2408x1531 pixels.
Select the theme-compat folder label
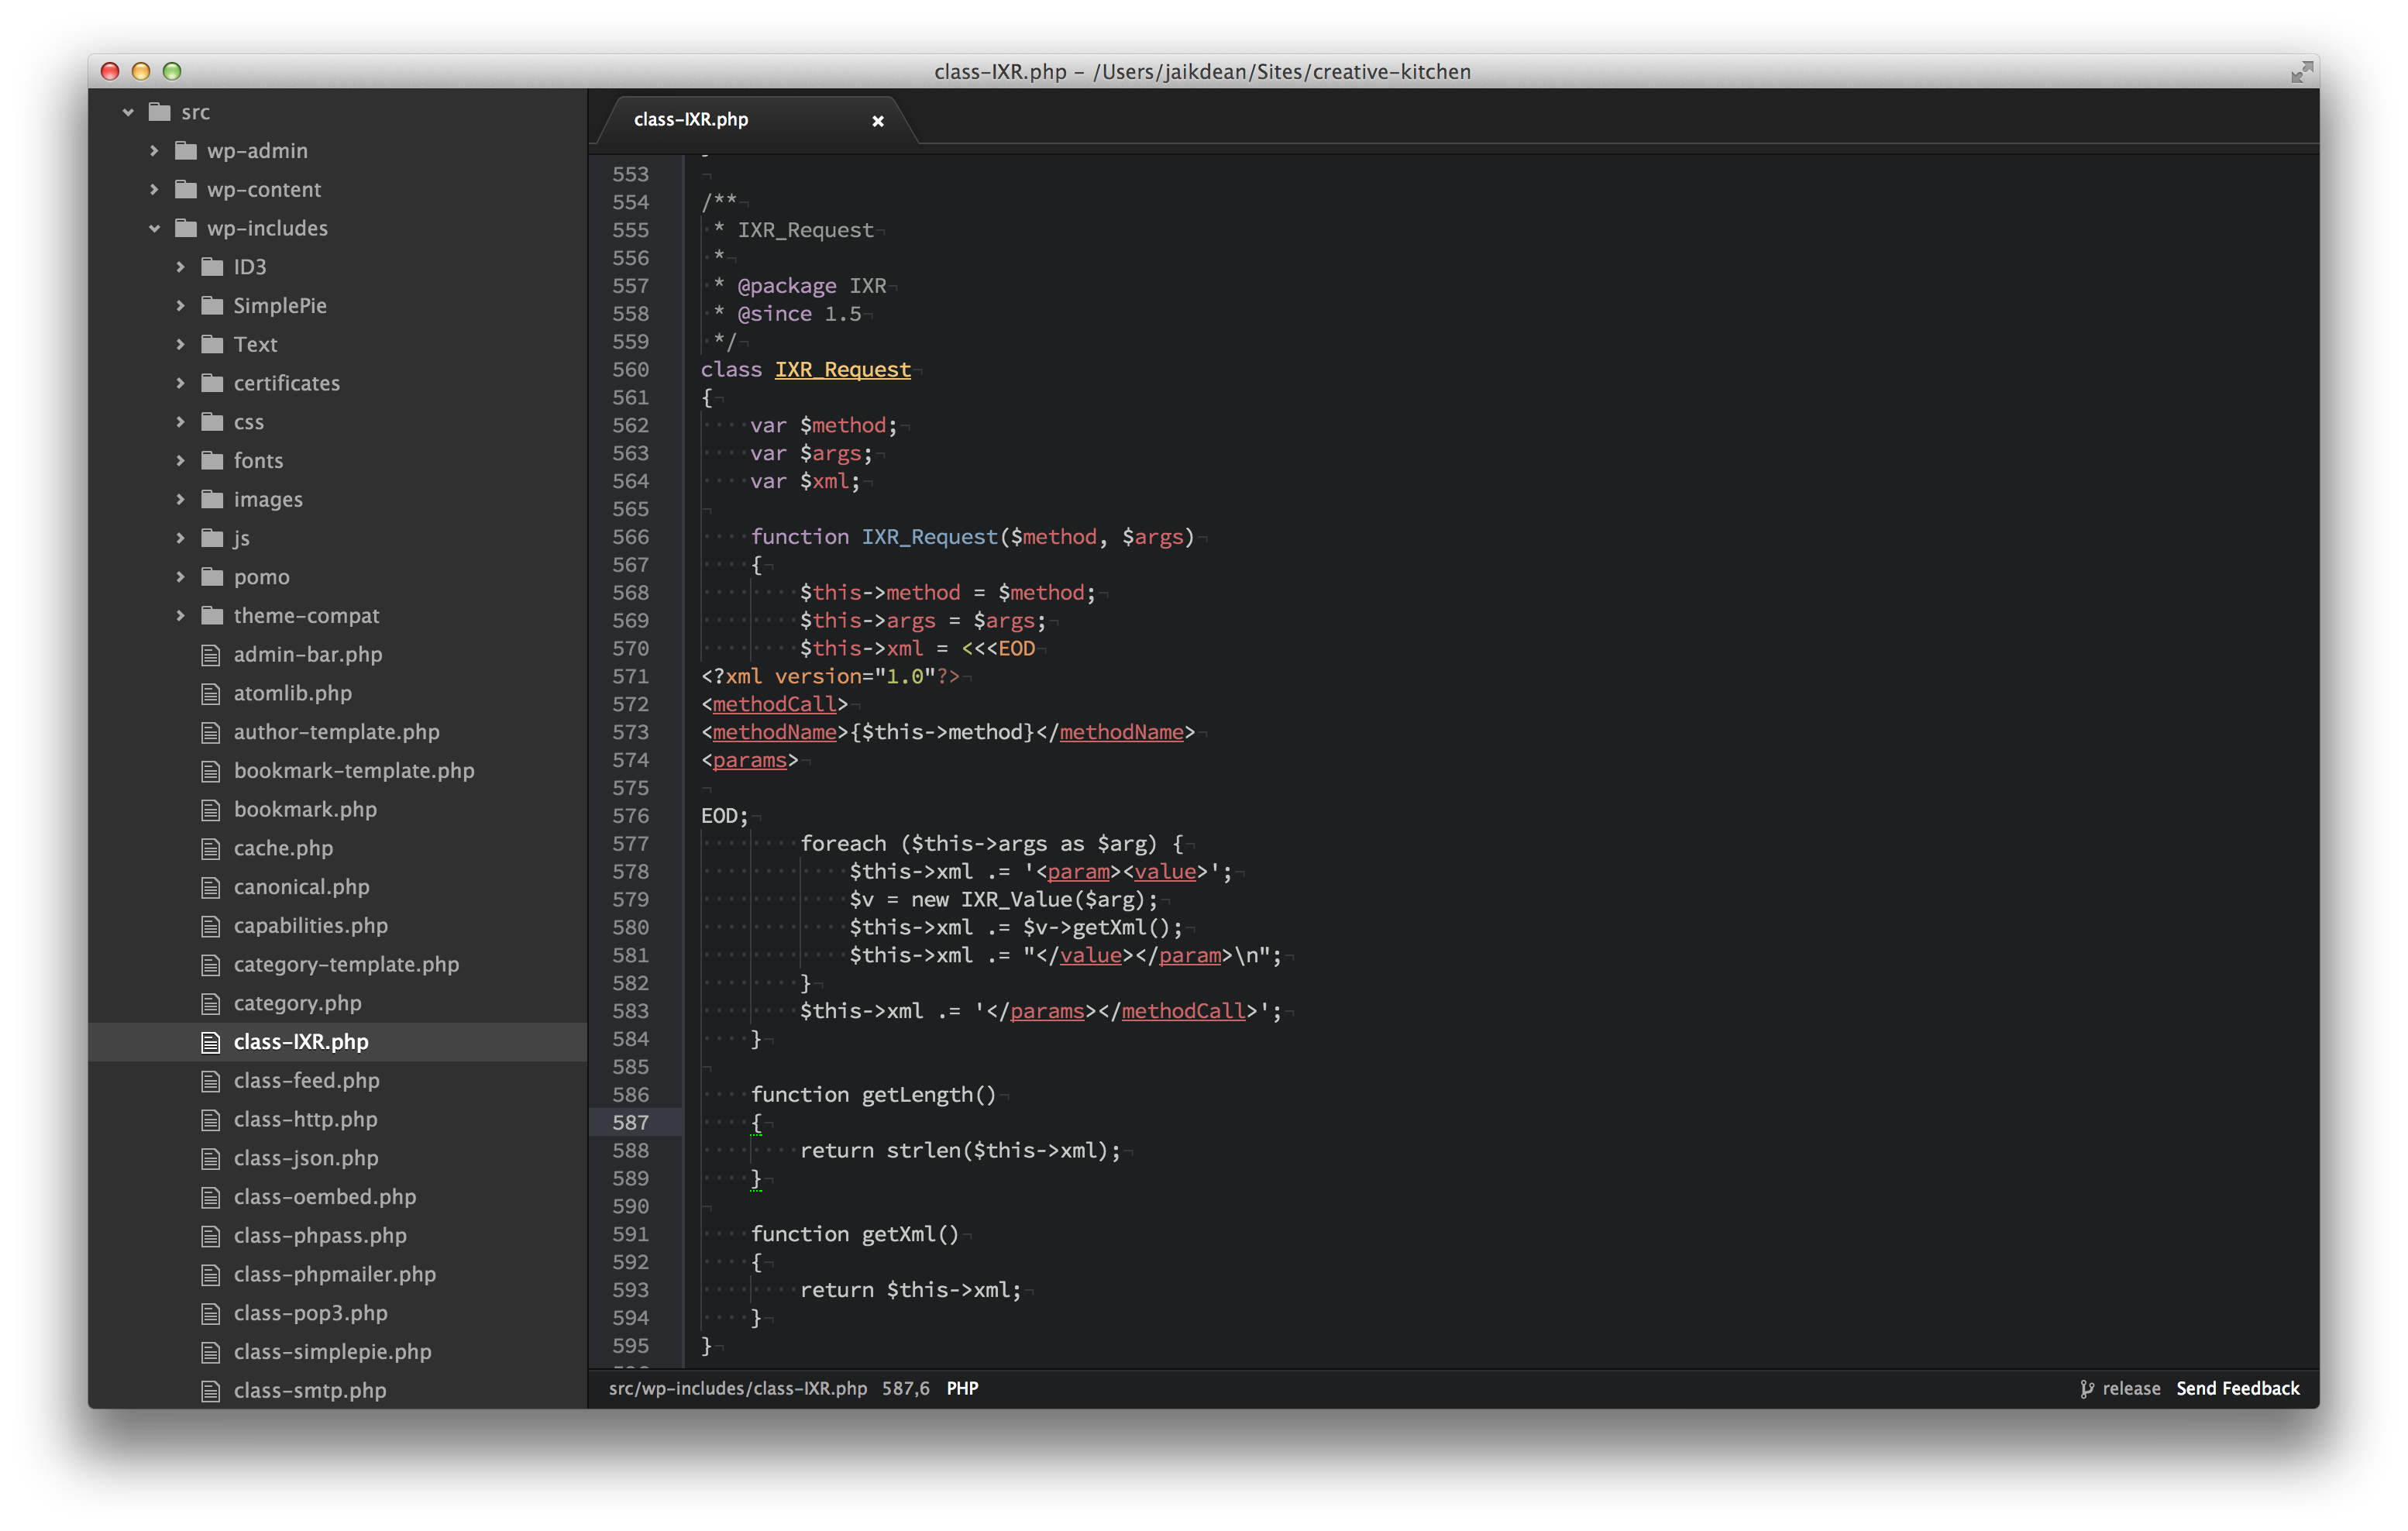tap(307, 616)
